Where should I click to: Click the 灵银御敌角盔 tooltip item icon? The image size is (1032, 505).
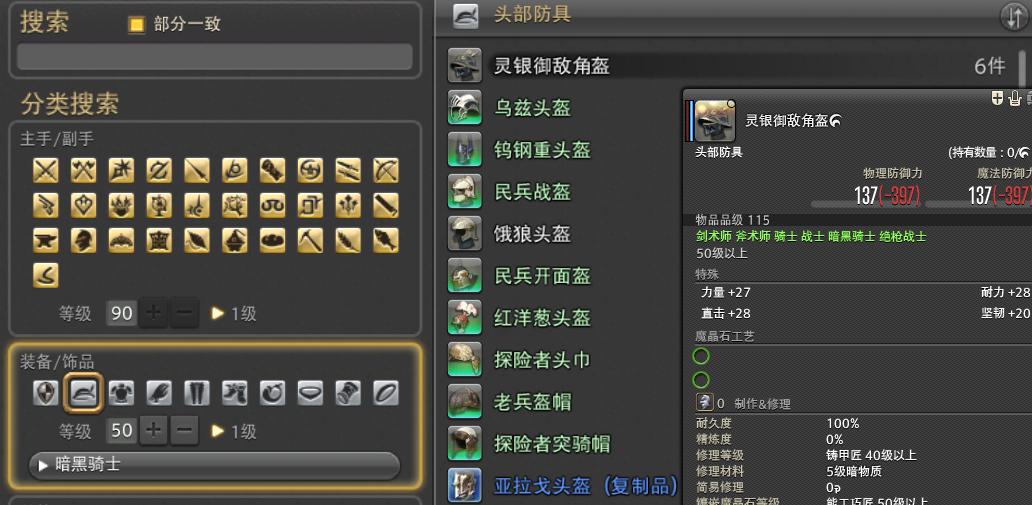715,120
